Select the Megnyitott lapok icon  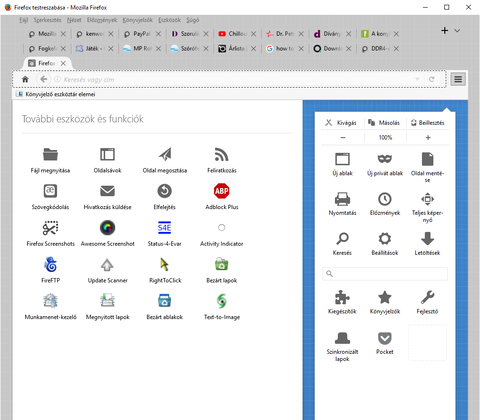point(107,301)
